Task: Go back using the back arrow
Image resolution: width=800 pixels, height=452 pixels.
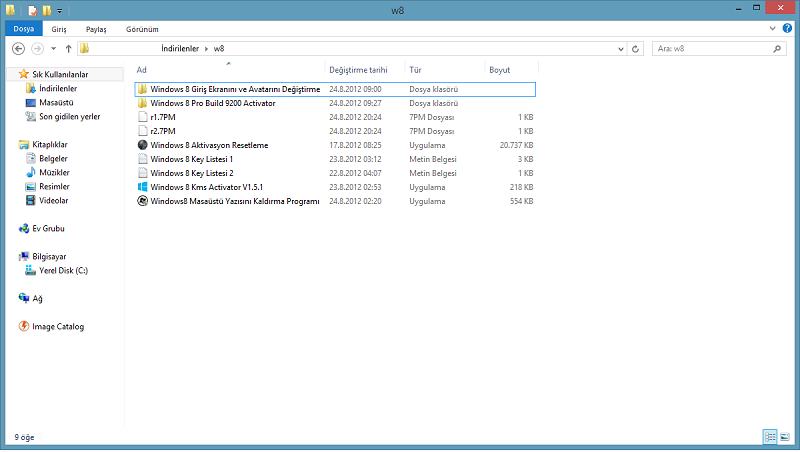Action: (x=18, y=48)
